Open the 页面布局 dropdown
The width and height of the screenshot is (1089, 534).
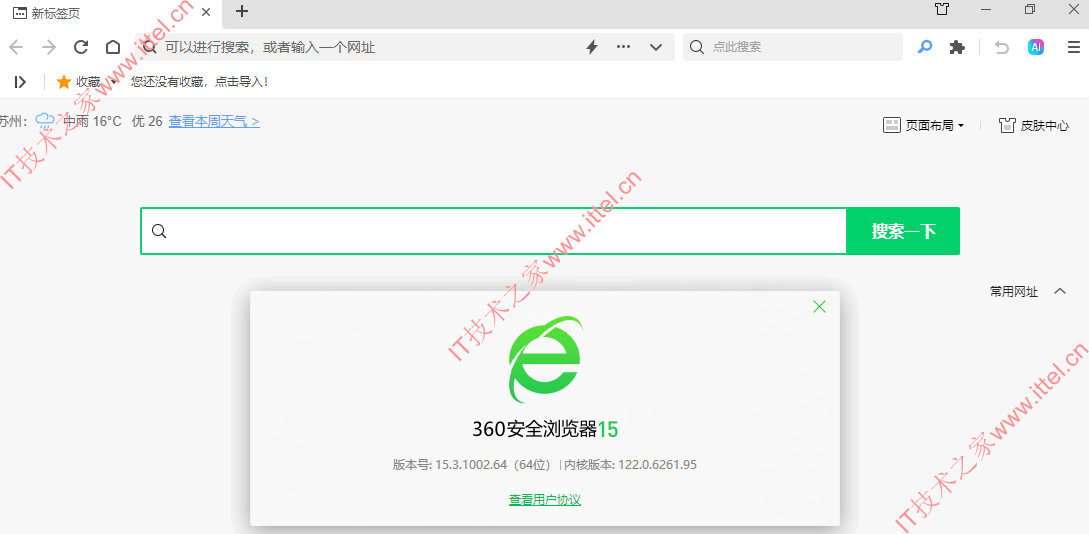(x=924, y=126)
